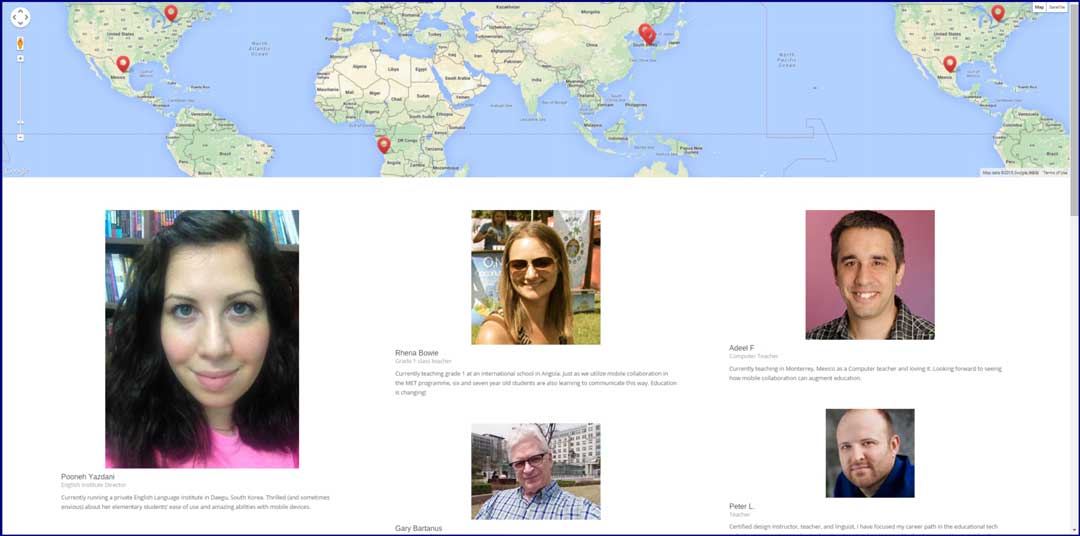Click the zoom slider track on map
Viewport: 1080px width, 536px height.
pyautogui.click(x=20, y=98)
